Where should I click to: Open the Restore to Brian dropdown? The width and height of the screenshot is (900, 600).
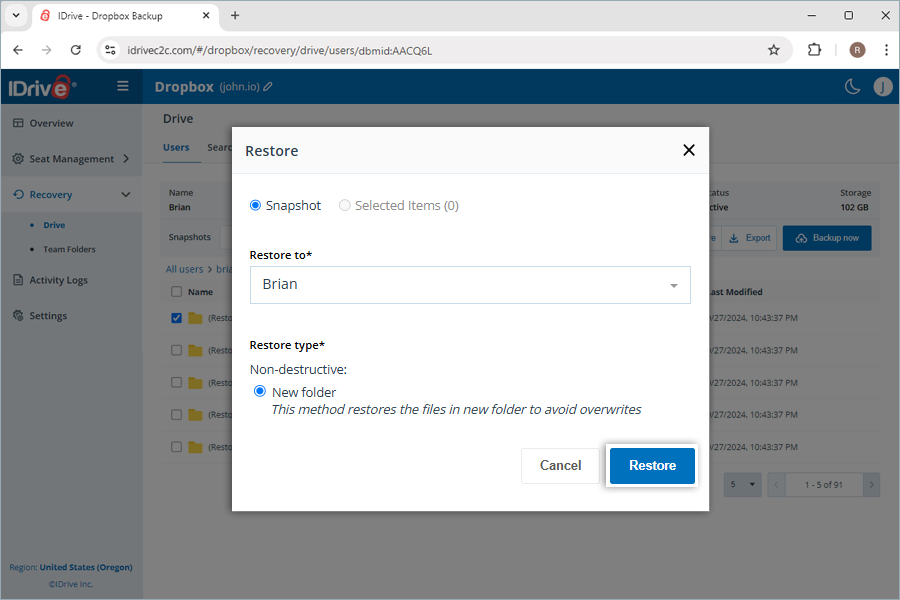[x=470, y=285]
